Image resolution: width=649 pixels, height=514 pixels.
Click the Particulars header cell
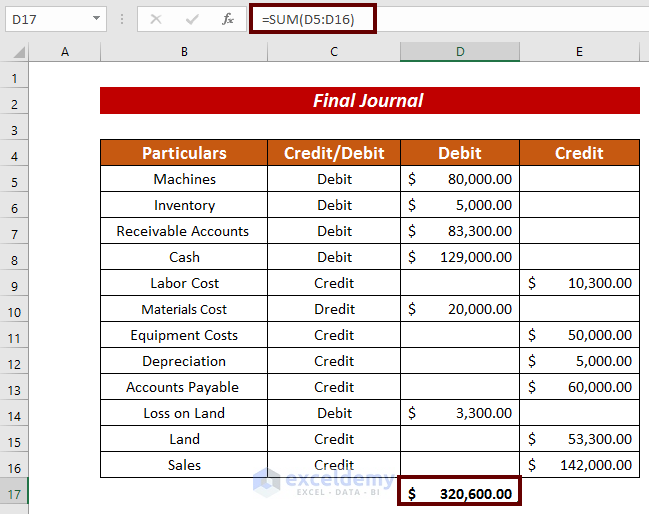184,153
